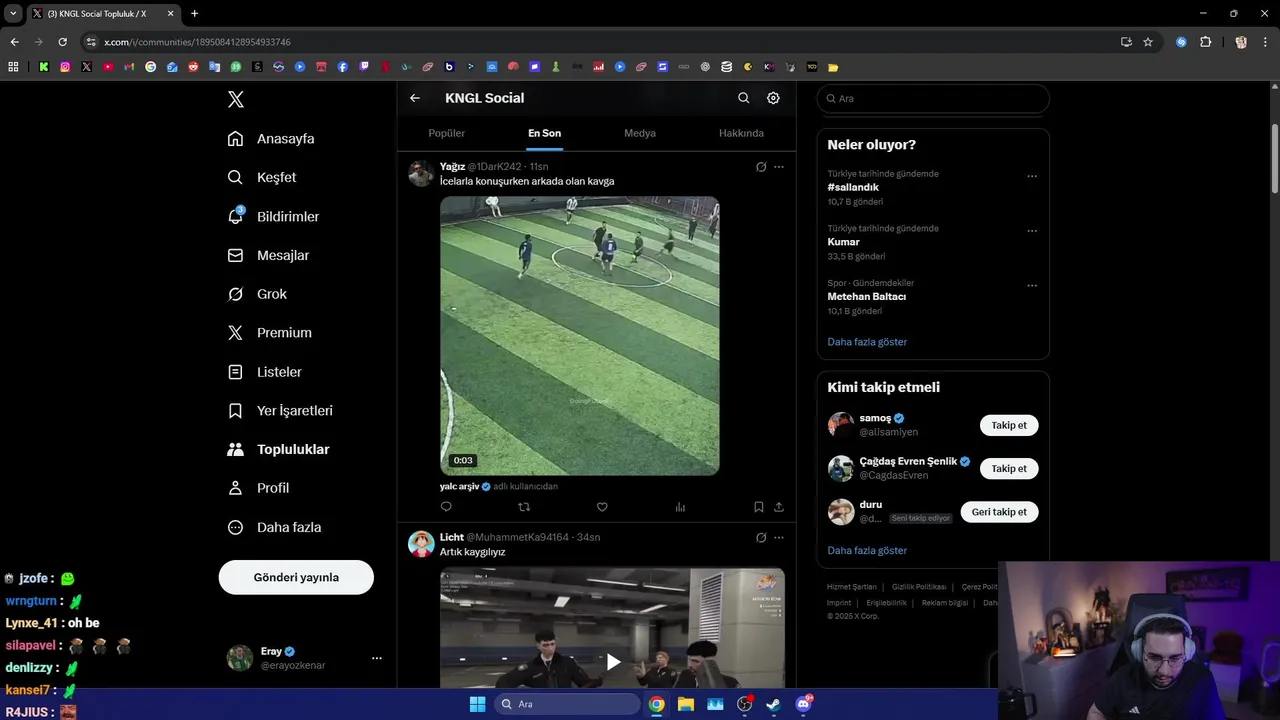1280x720 pixels.
Task: Open yalc arşiv source link
Action: (460, 486)
